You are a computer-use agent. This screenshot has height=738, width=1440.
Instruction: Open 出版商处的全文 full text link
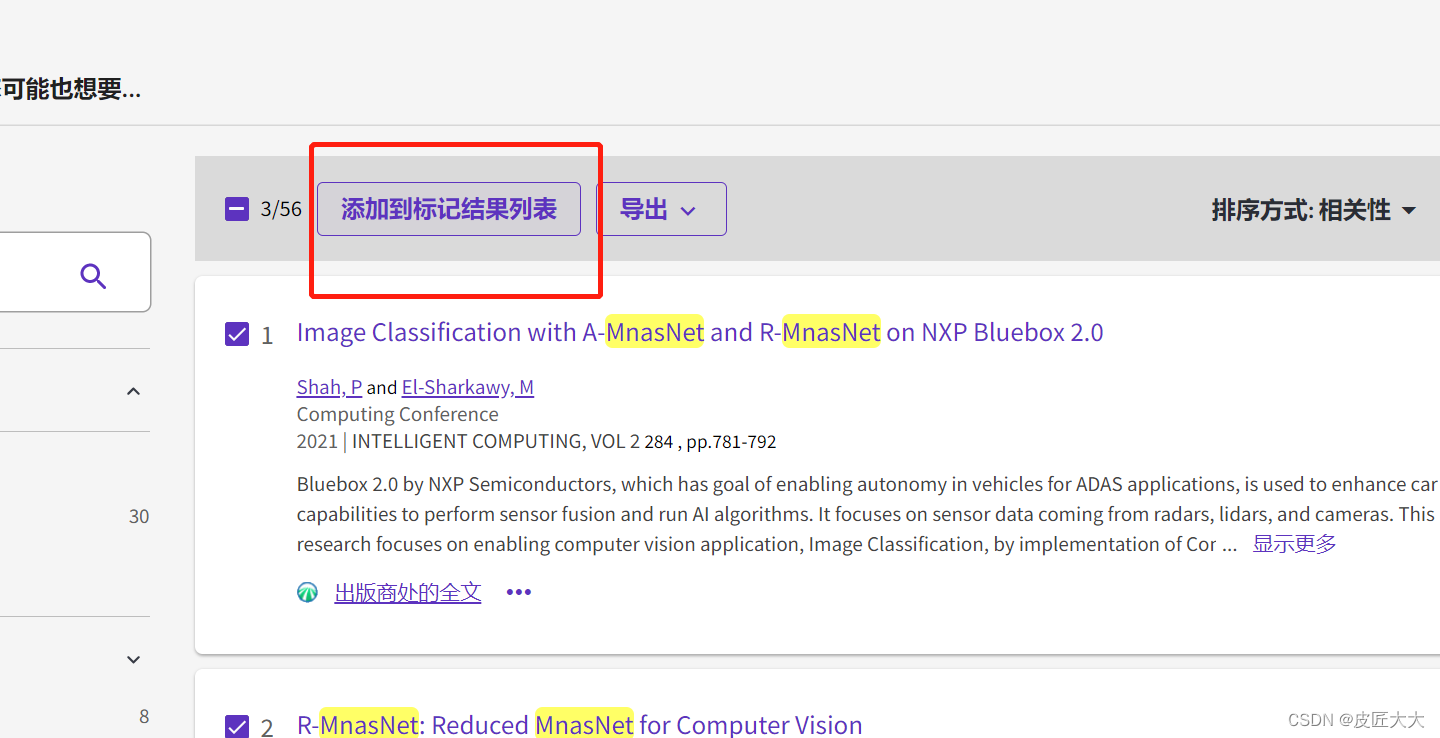pos(408,591)
